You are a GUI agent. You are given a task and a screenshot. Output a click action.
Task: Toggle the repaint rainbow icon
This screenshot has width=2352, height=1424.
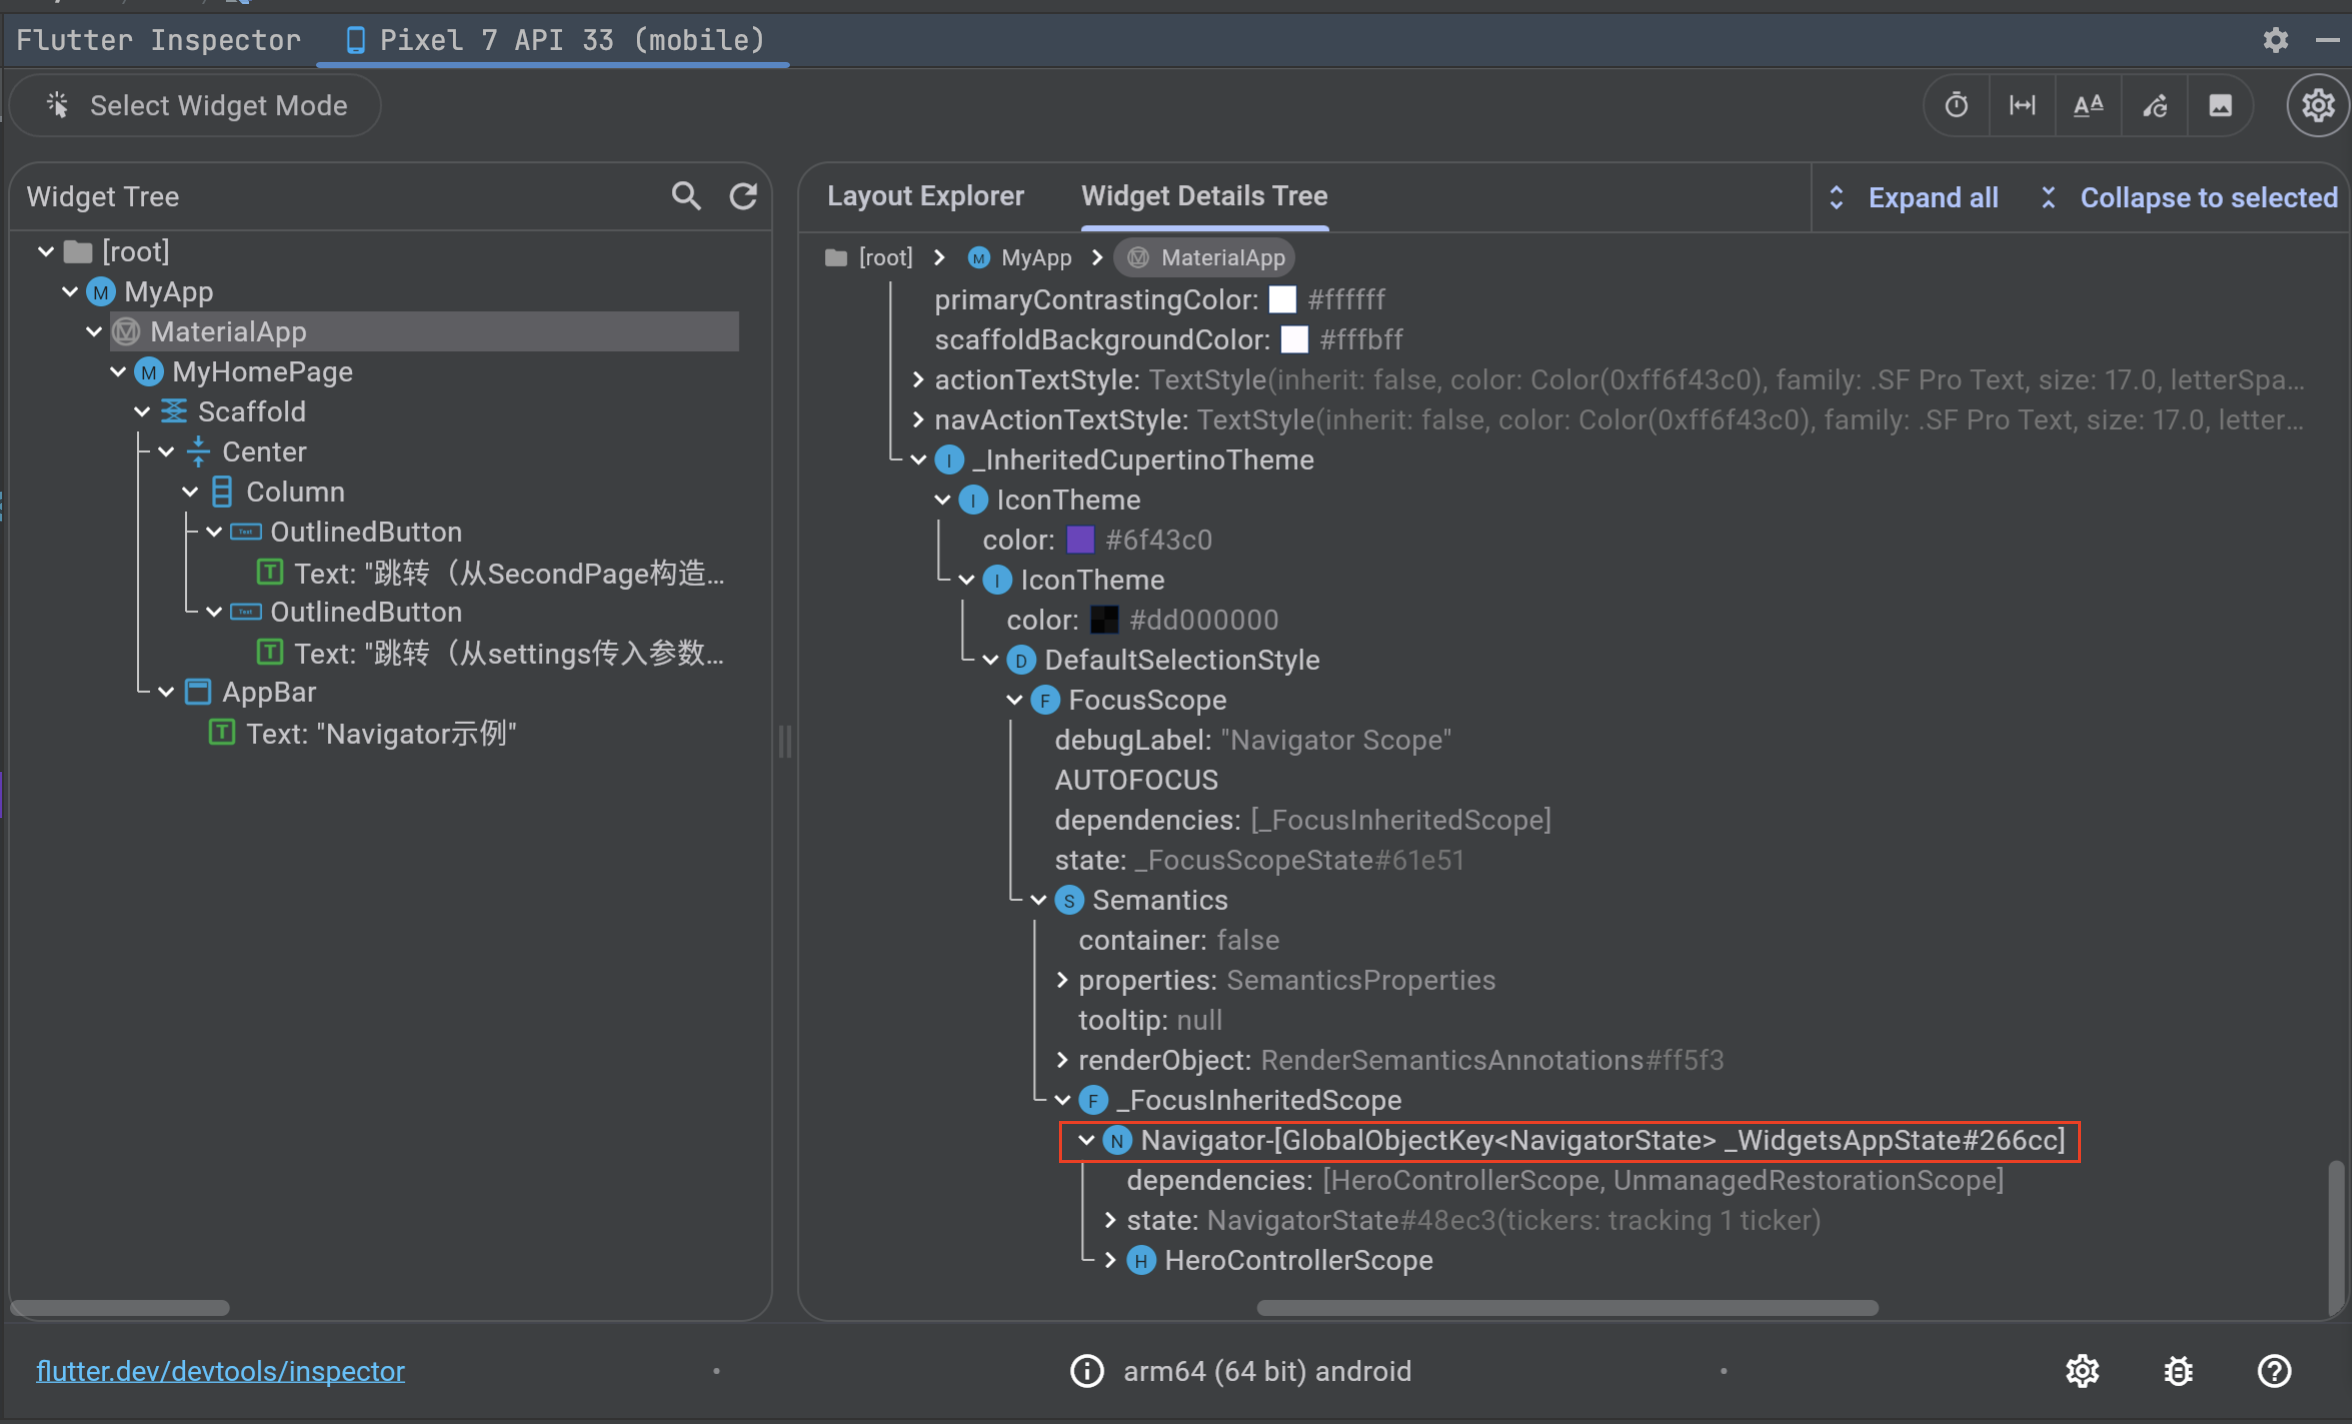[2154, 105]
